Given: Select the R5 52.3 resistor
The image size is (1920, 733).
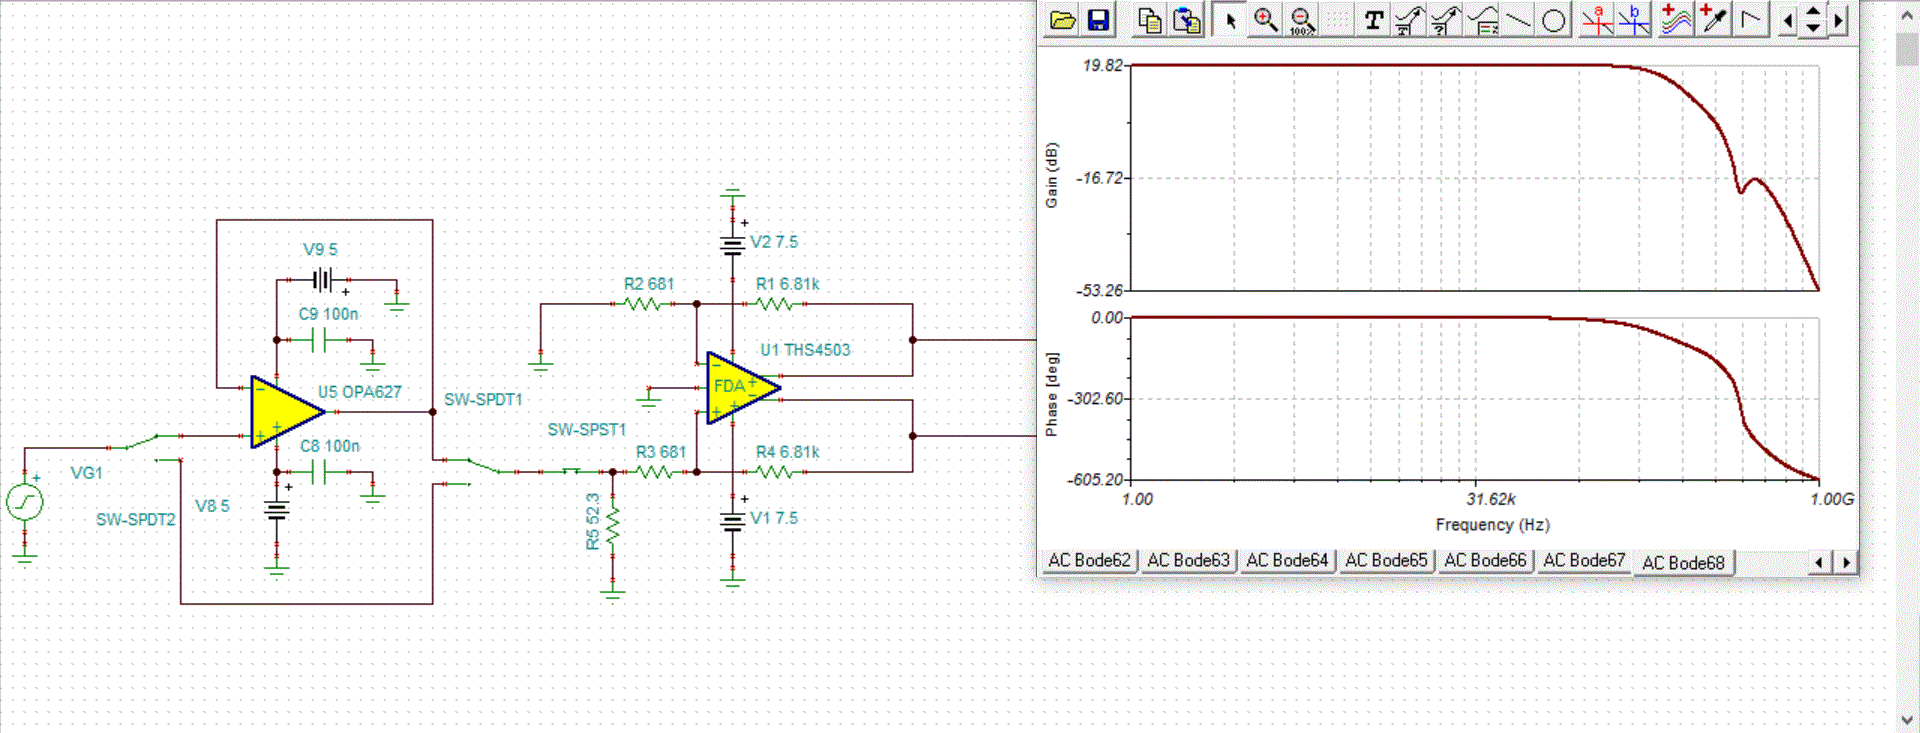Looking at the screenshot, I should pyautogui.click(x=613, y=524).
